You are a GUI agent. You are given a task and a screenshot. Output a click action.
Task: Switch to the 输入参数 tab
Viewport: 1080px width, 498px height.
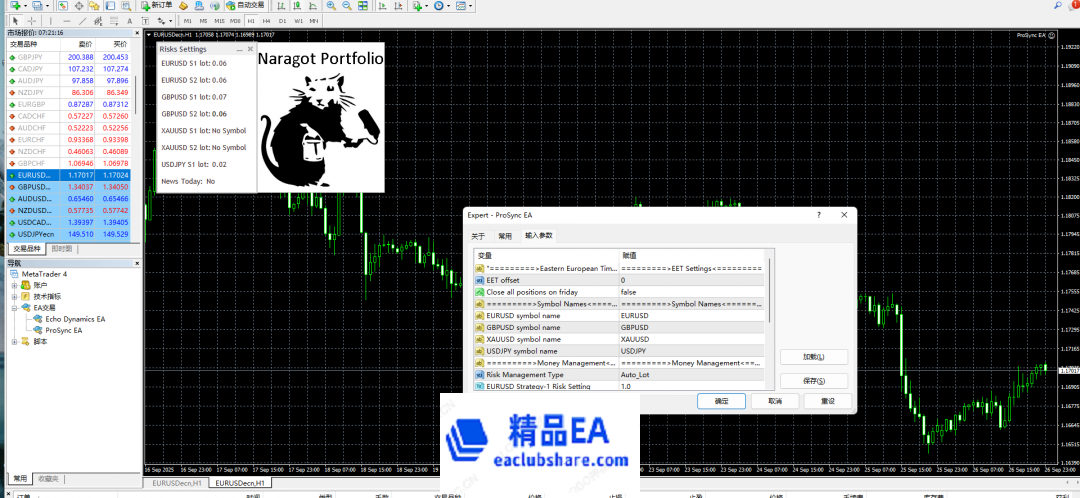click(538, 236)
